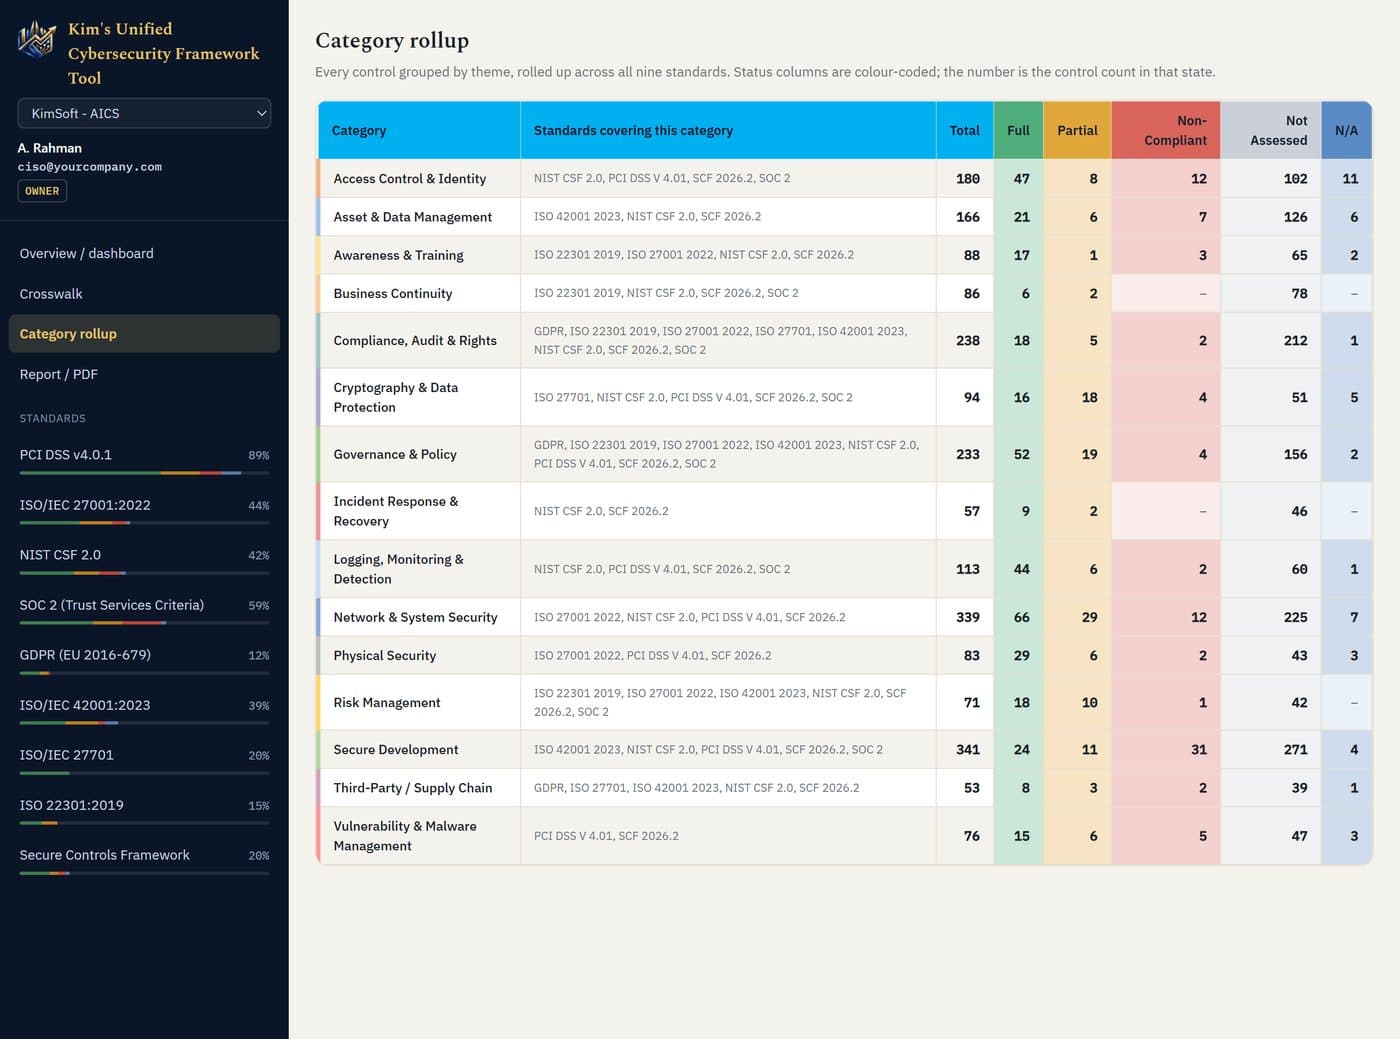Click the green Full column header

(x=1018, y=130)
